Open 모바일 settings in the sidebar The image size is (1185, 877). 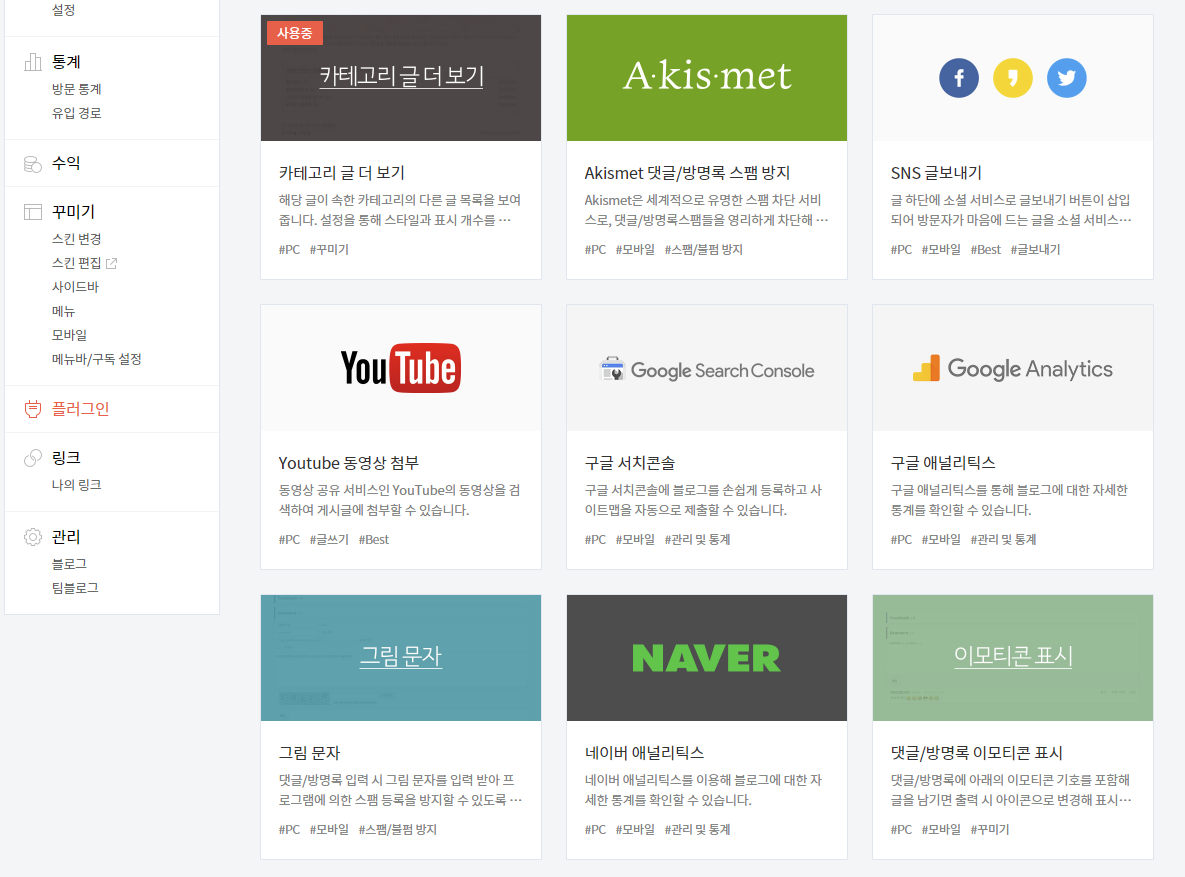(x=70, y=335)
